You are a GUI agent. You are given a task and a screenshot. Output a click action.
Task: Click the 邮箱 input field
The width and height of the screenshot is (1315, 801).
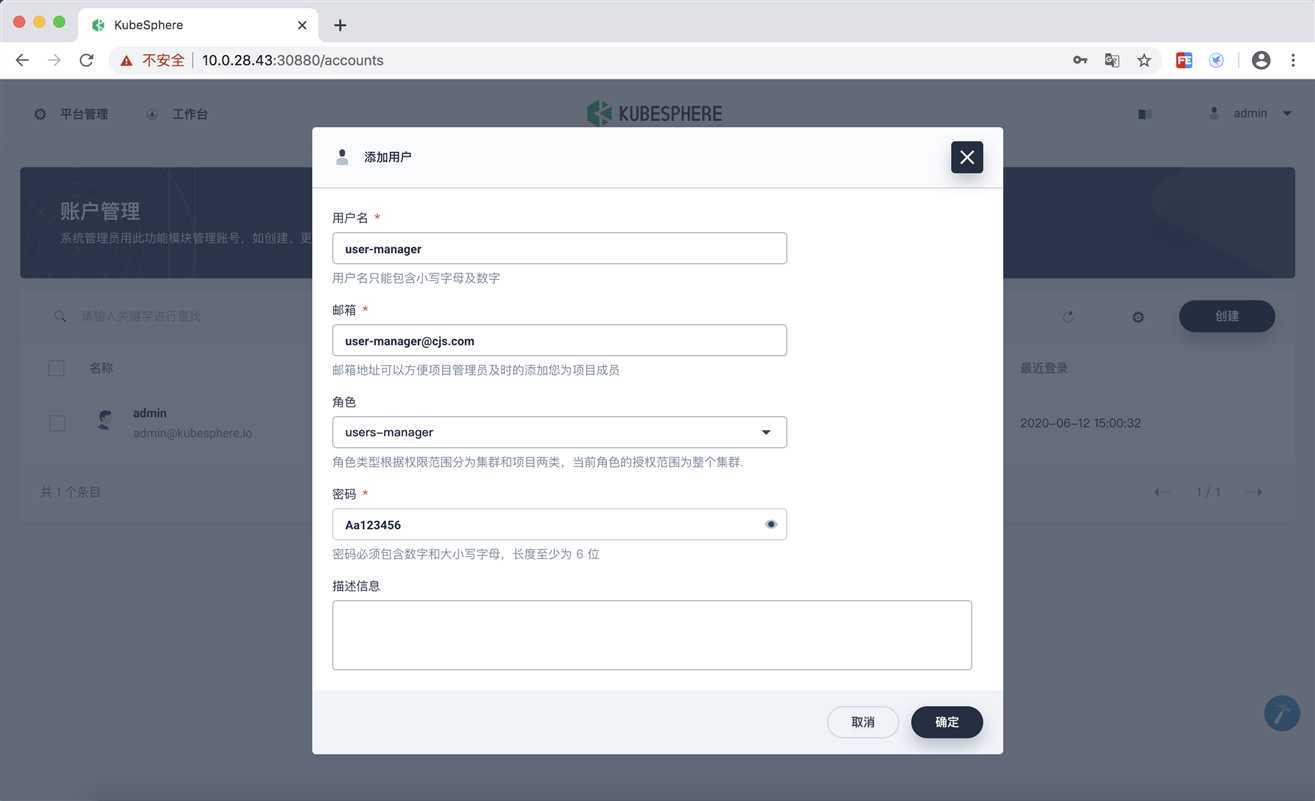pyautogui.click(x=559, y=340)
